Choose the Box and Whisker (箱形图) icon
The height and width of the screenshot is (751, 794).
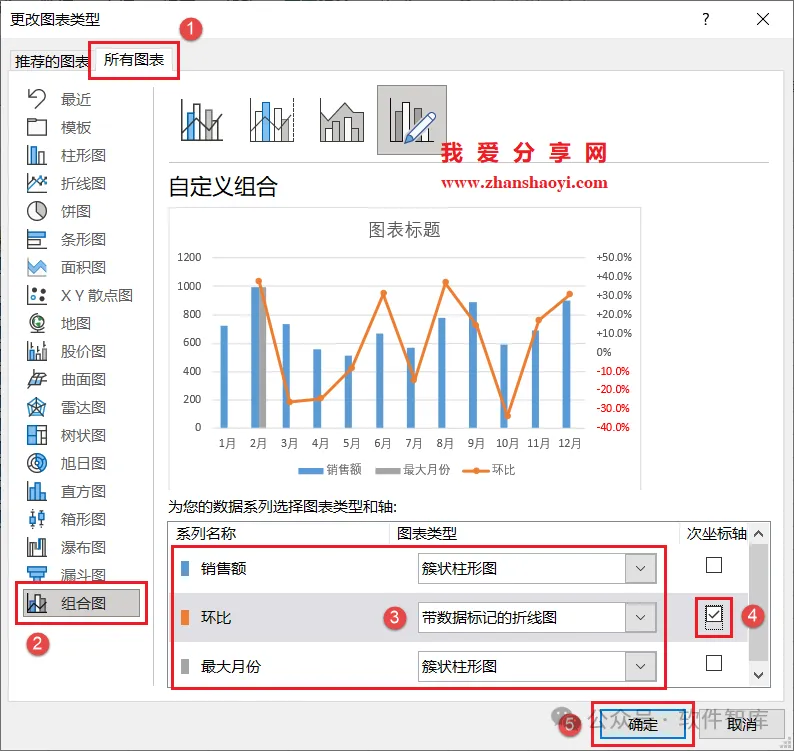36,519
